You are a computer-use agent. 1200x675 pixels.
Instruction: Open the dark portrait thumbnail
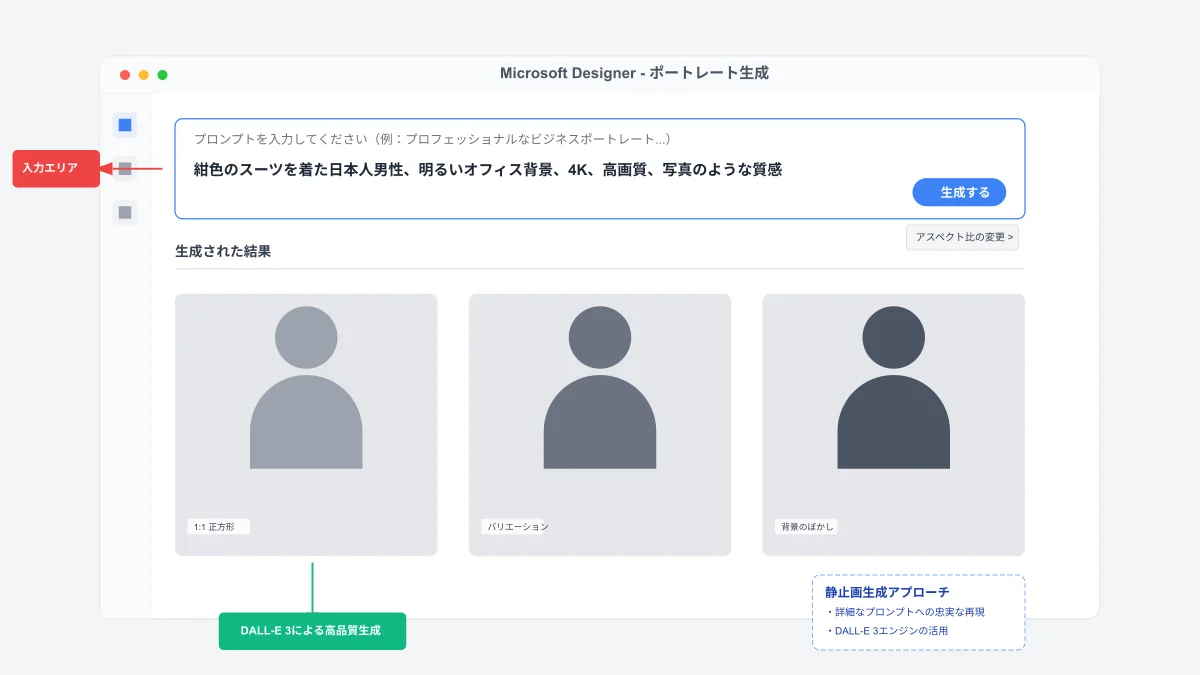click(894, 425)
